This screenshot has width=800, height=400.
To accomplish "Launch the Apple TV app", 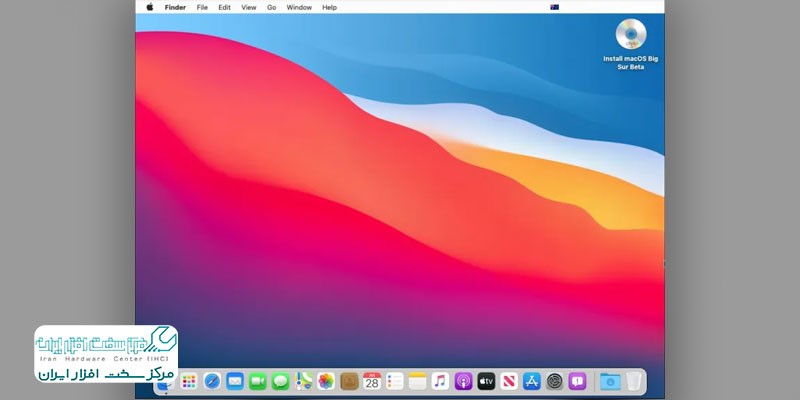I will 486,381.
